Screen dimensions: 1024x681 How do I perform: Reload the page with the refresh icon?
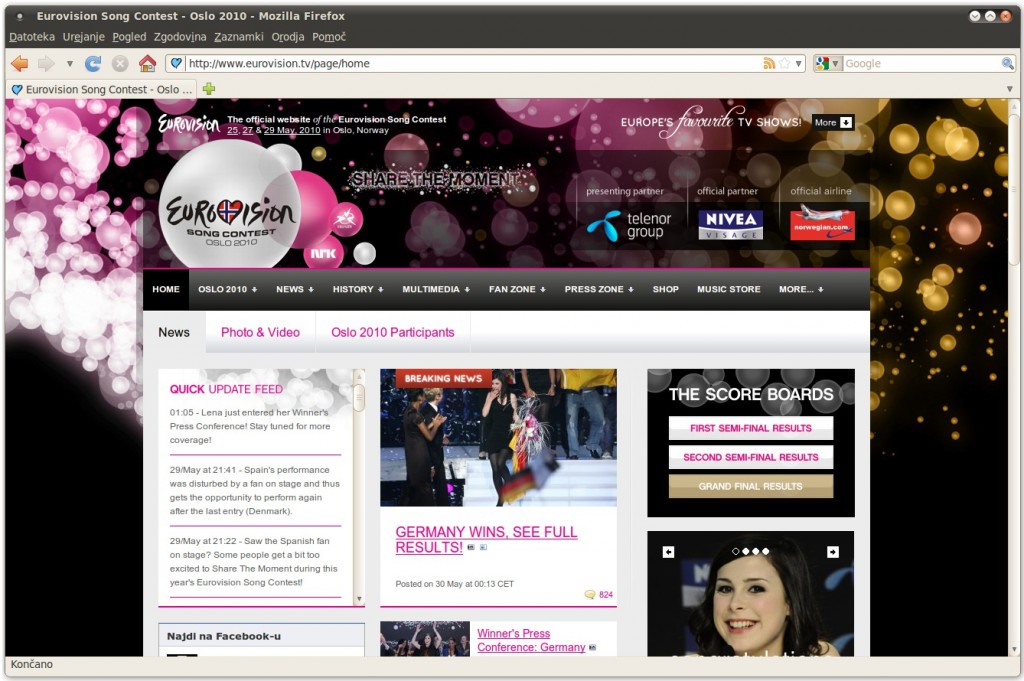(x=93, y=63)
